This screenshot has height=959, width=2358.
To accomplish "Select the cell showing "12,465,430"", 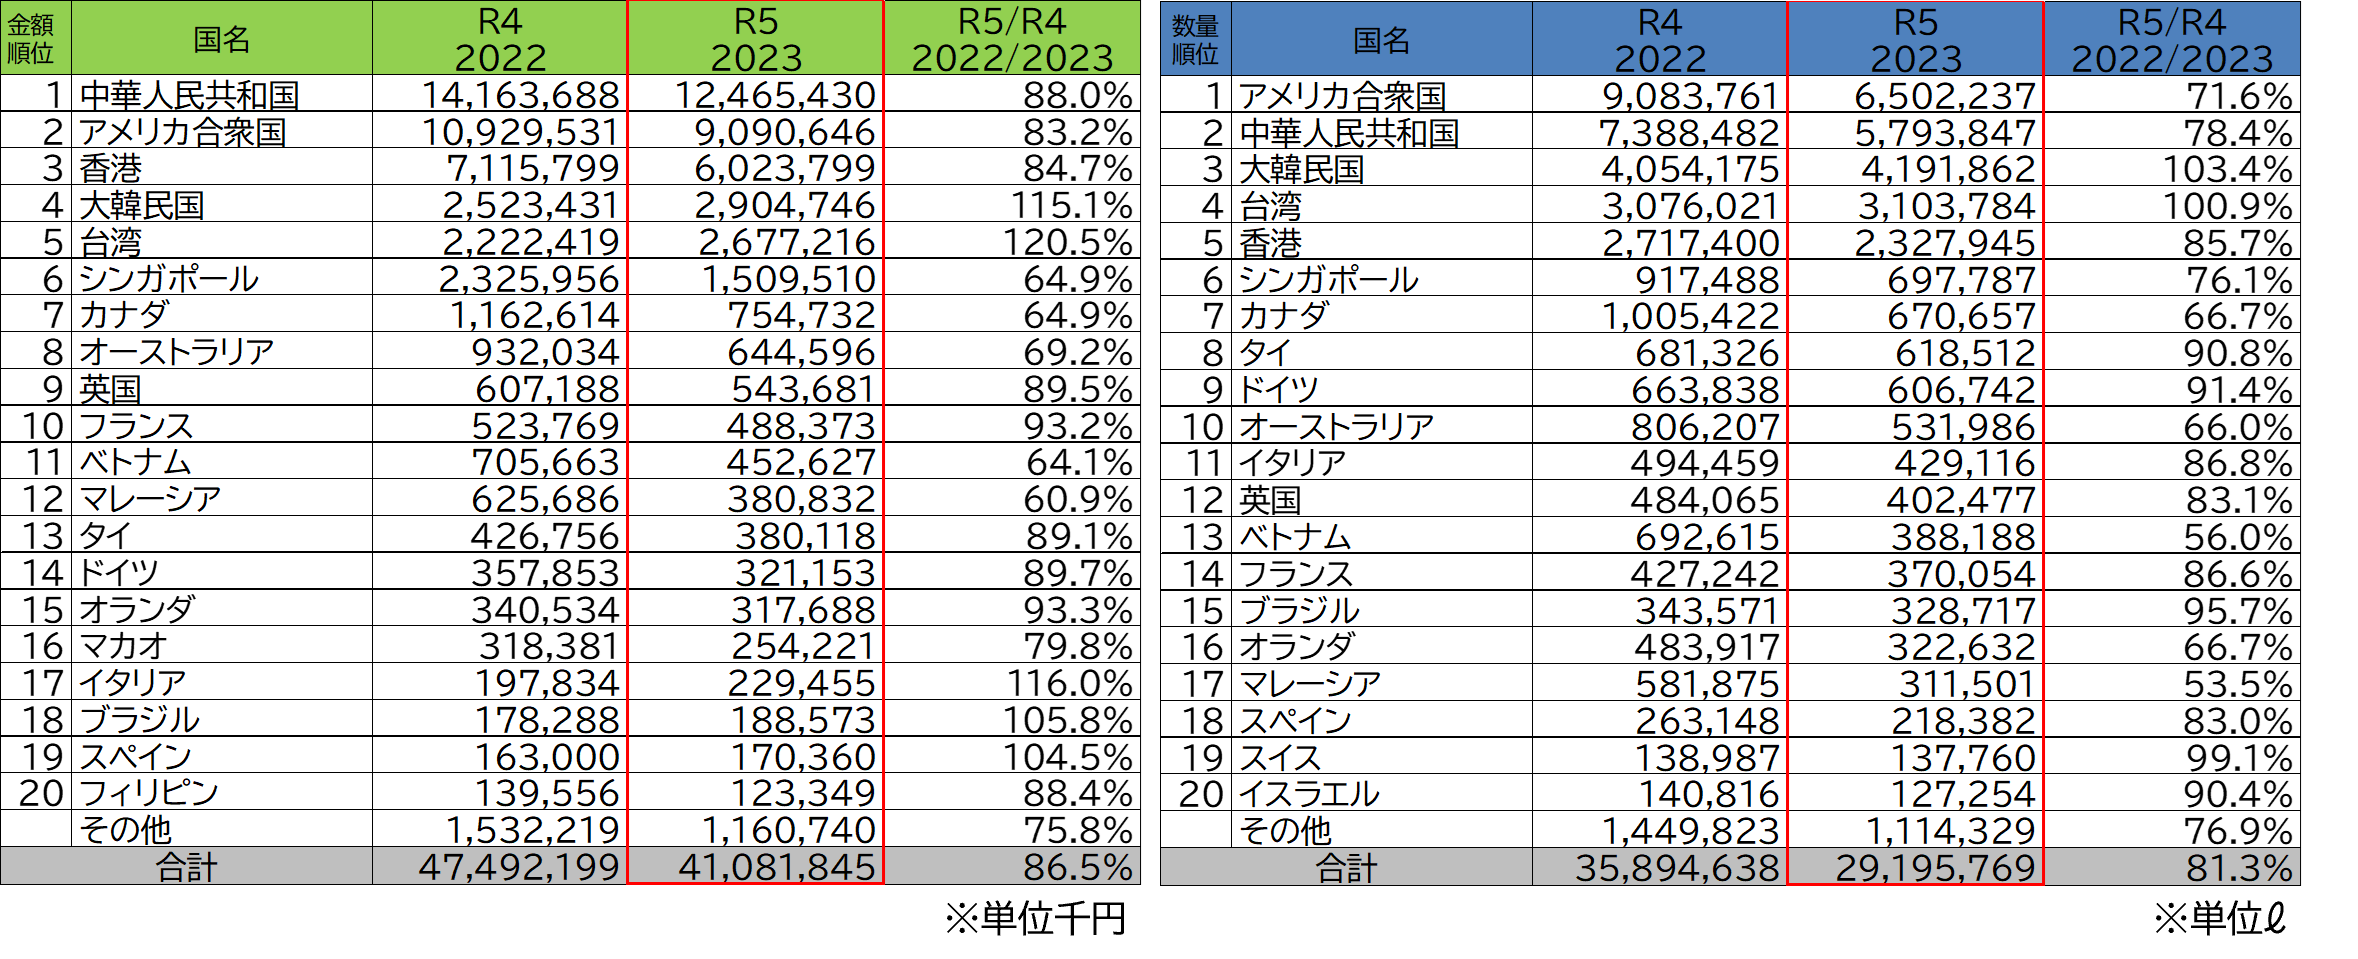I will (x=756, y=94).
